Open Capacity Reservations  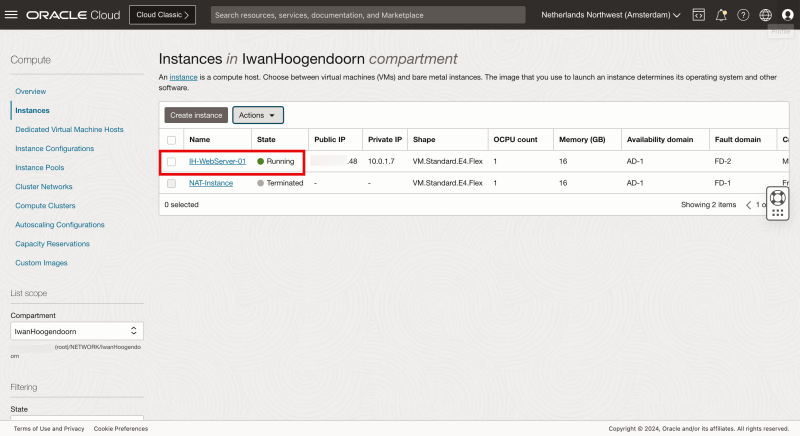pos(53,244)
